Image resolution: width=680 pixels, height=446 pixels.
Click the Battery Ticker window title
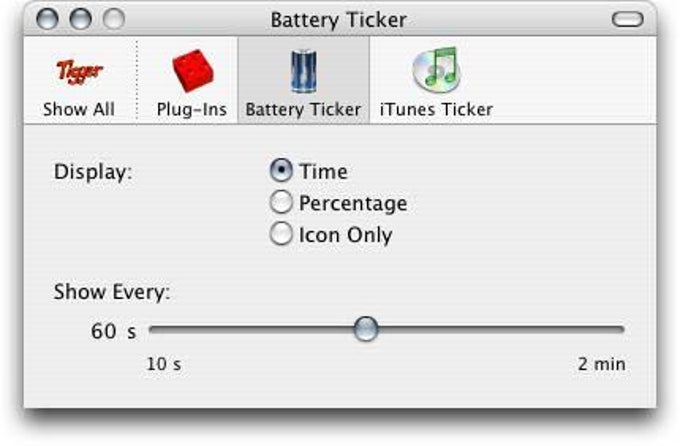click(x=338, y=19)
